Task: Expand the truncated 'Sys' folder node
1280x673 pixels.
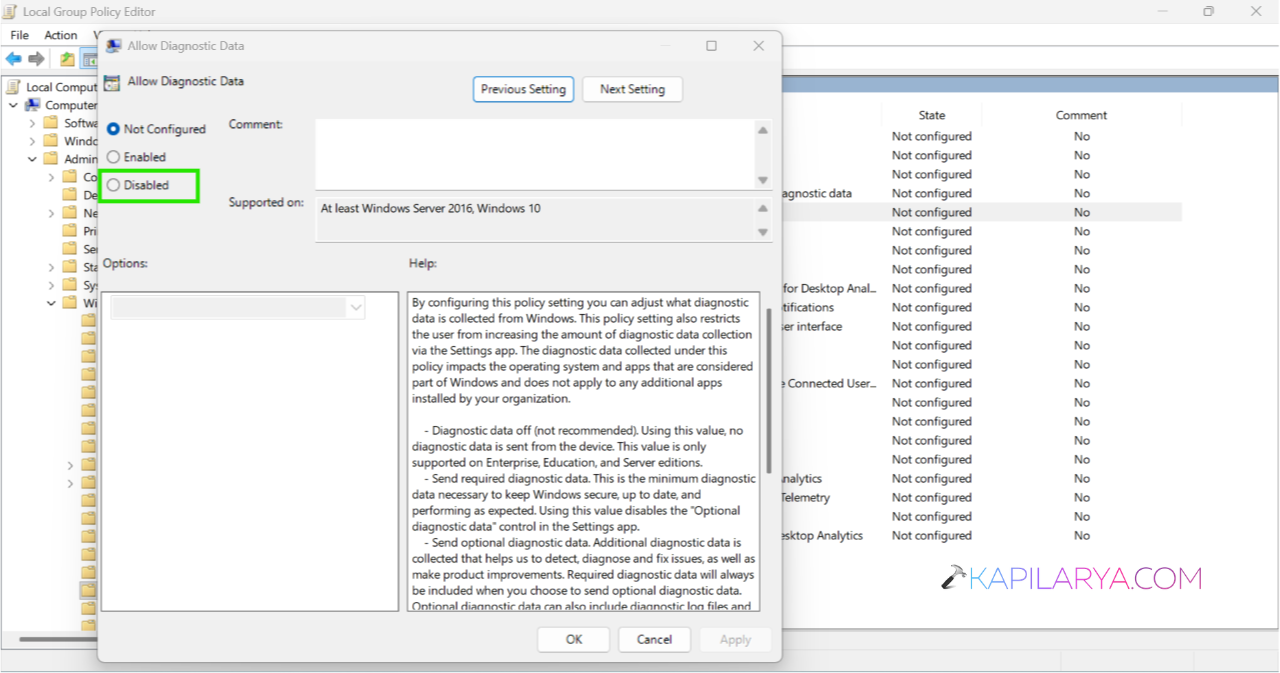Action: tap(51, 285)
